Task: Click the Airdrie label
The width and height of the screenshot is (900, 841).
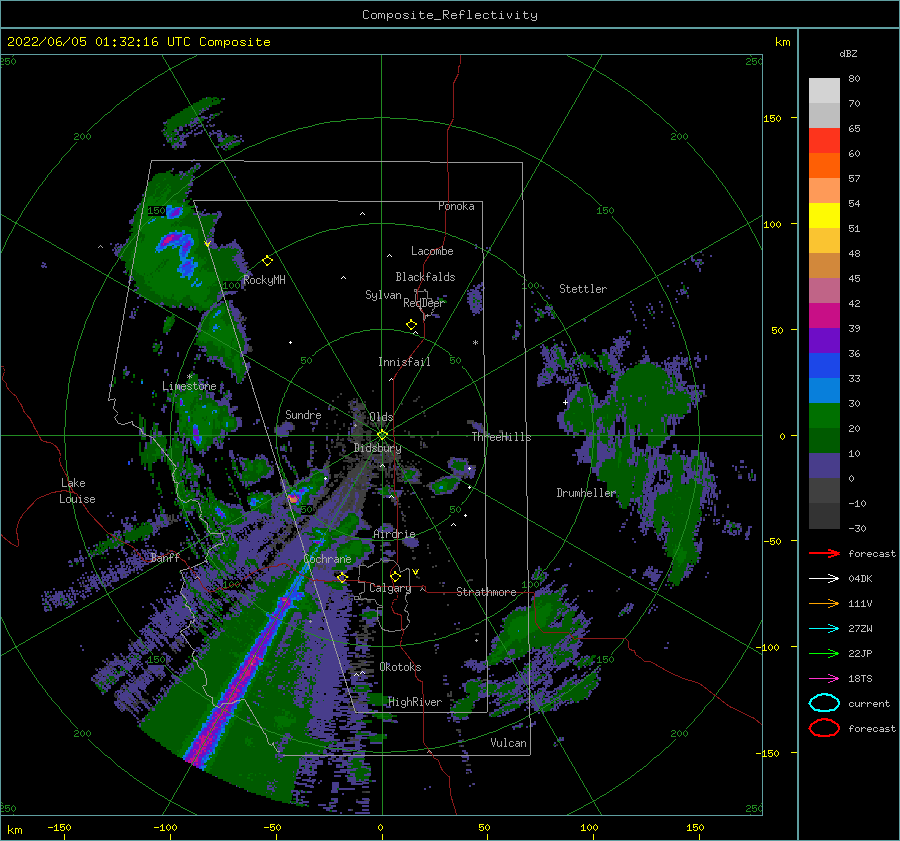Action: click(x=394, y=534)
